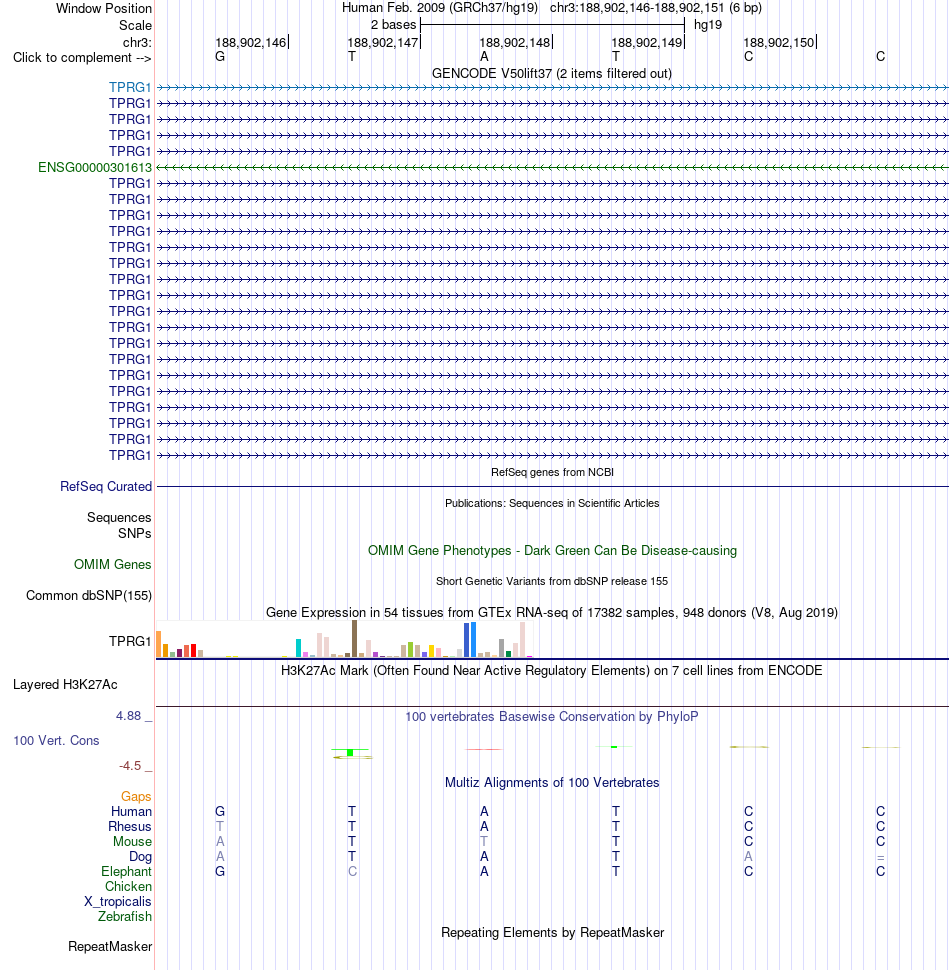This screenshot has width=950, height=970.
Task: Click the 'chr3:' ruler label
Action: pos(137,43)
